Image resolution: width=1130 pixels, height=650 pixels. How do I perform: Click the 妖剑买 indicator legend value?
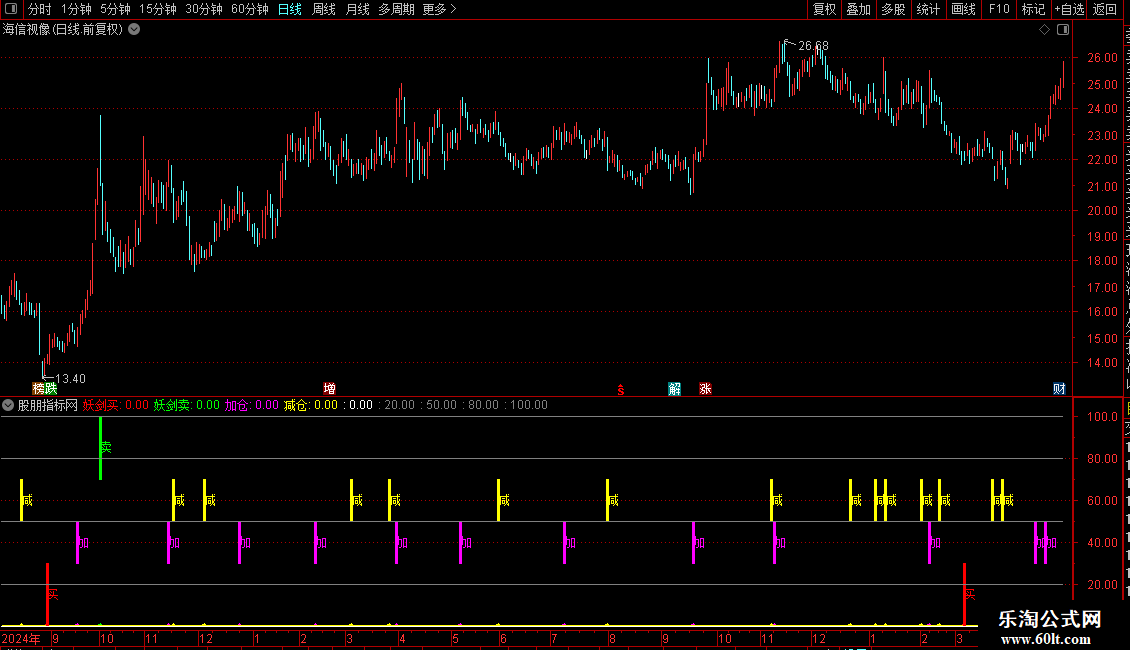tap(115, 405)
